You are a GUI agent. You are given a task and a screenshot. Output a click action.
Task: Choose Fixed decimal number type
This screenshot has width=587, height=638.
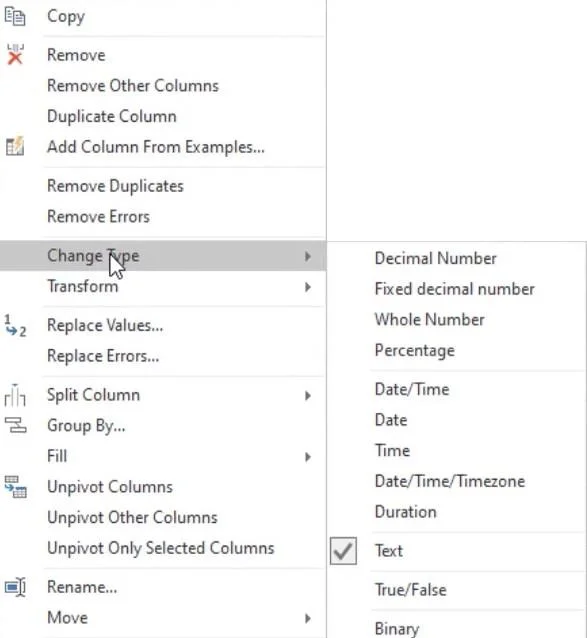coord(454,289)
